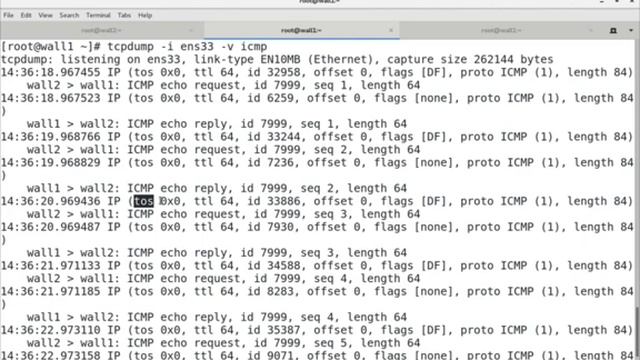This screenshot has width=640, height=360.
Task: Click the 'echo request ... seq 4' line
Action: (x=223, y=278)
